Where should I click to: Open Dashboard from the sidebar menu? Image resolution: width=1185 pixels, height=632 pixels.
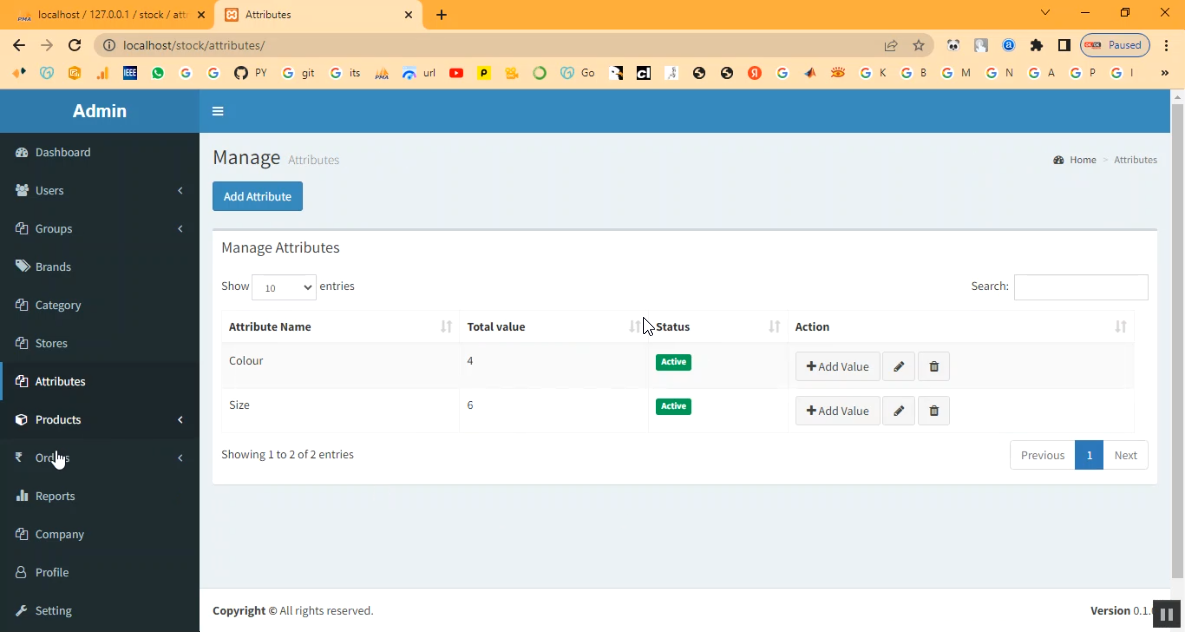(x=63, y=152)
